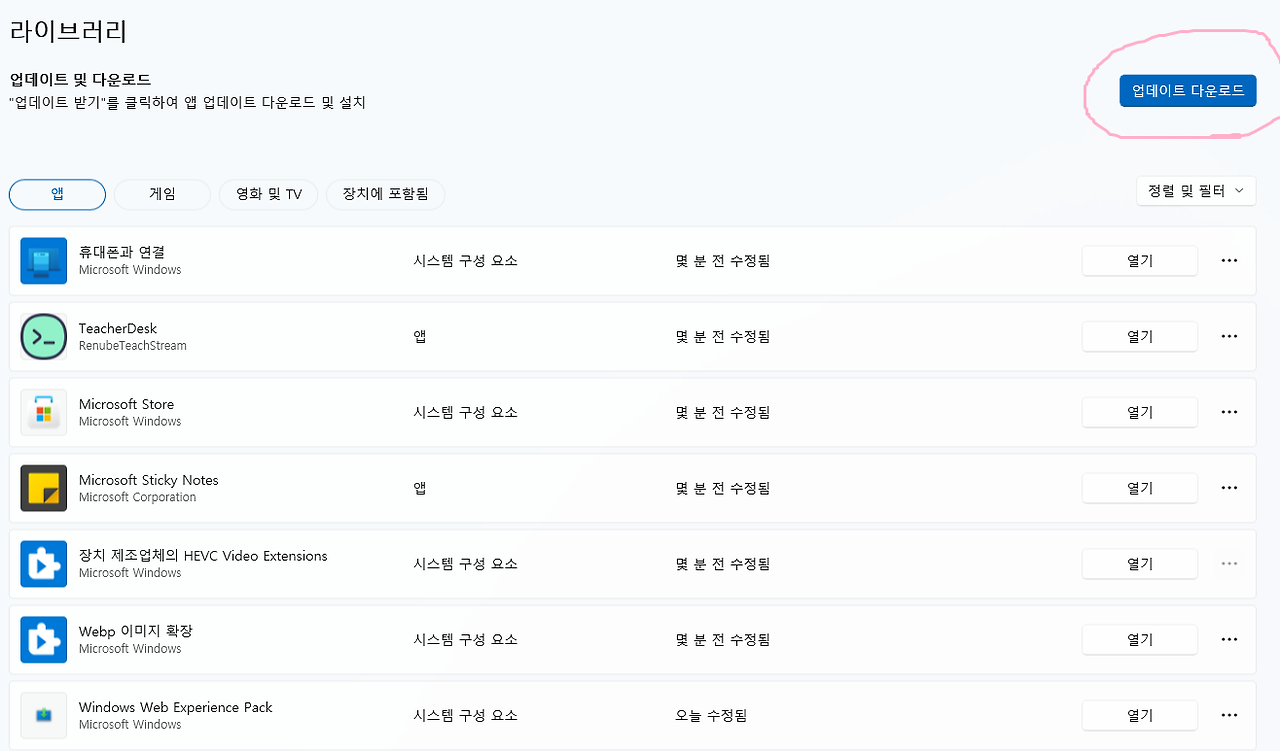Open more options for Webp 이미지 확장
The height and width of the screenshot is (751, 1280).
1229,640
